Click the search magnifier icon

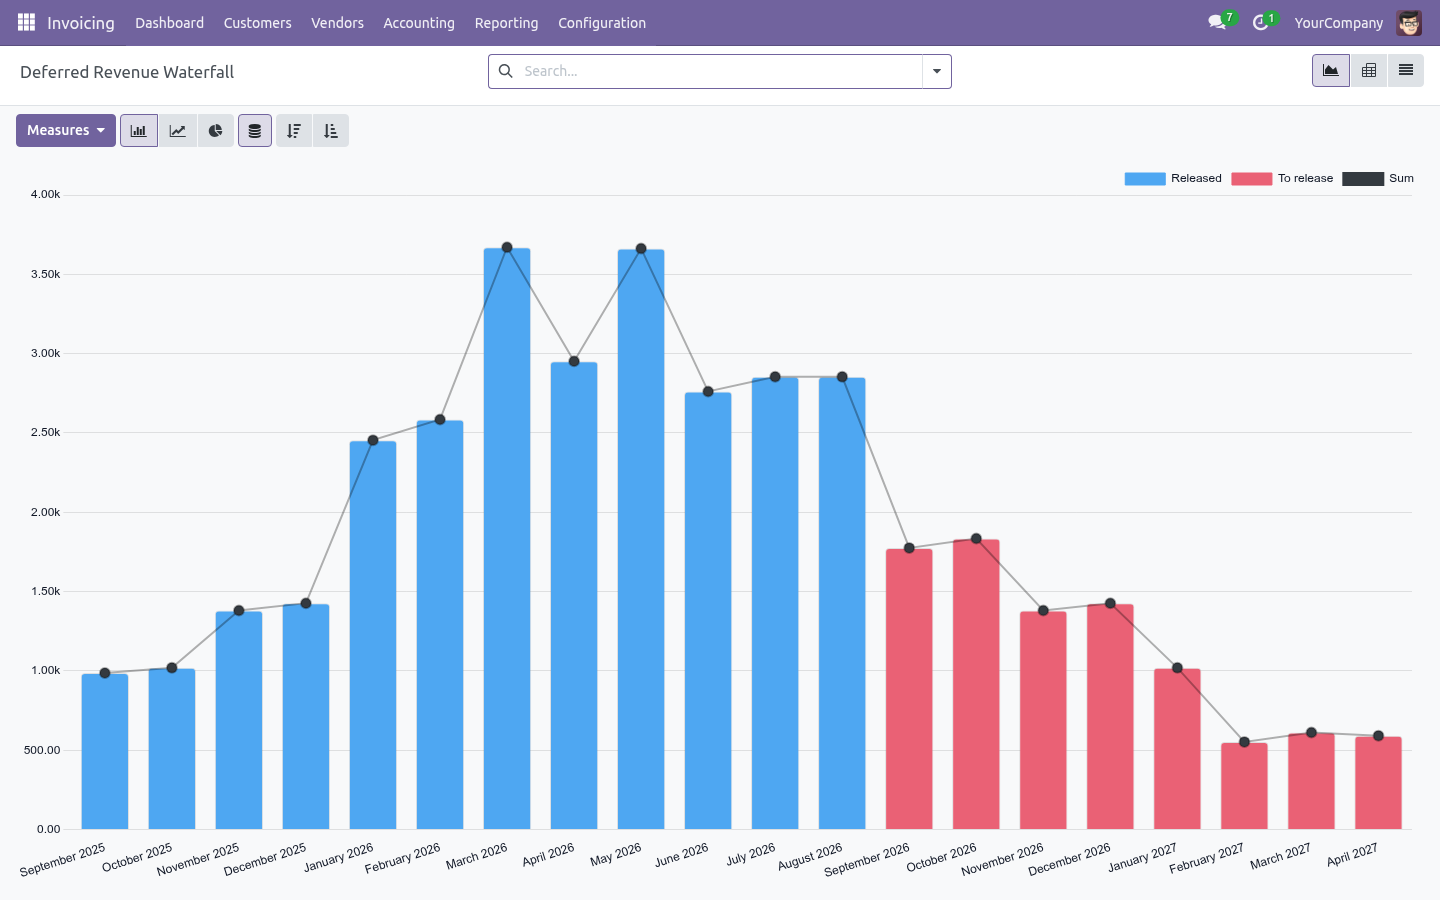506,71
